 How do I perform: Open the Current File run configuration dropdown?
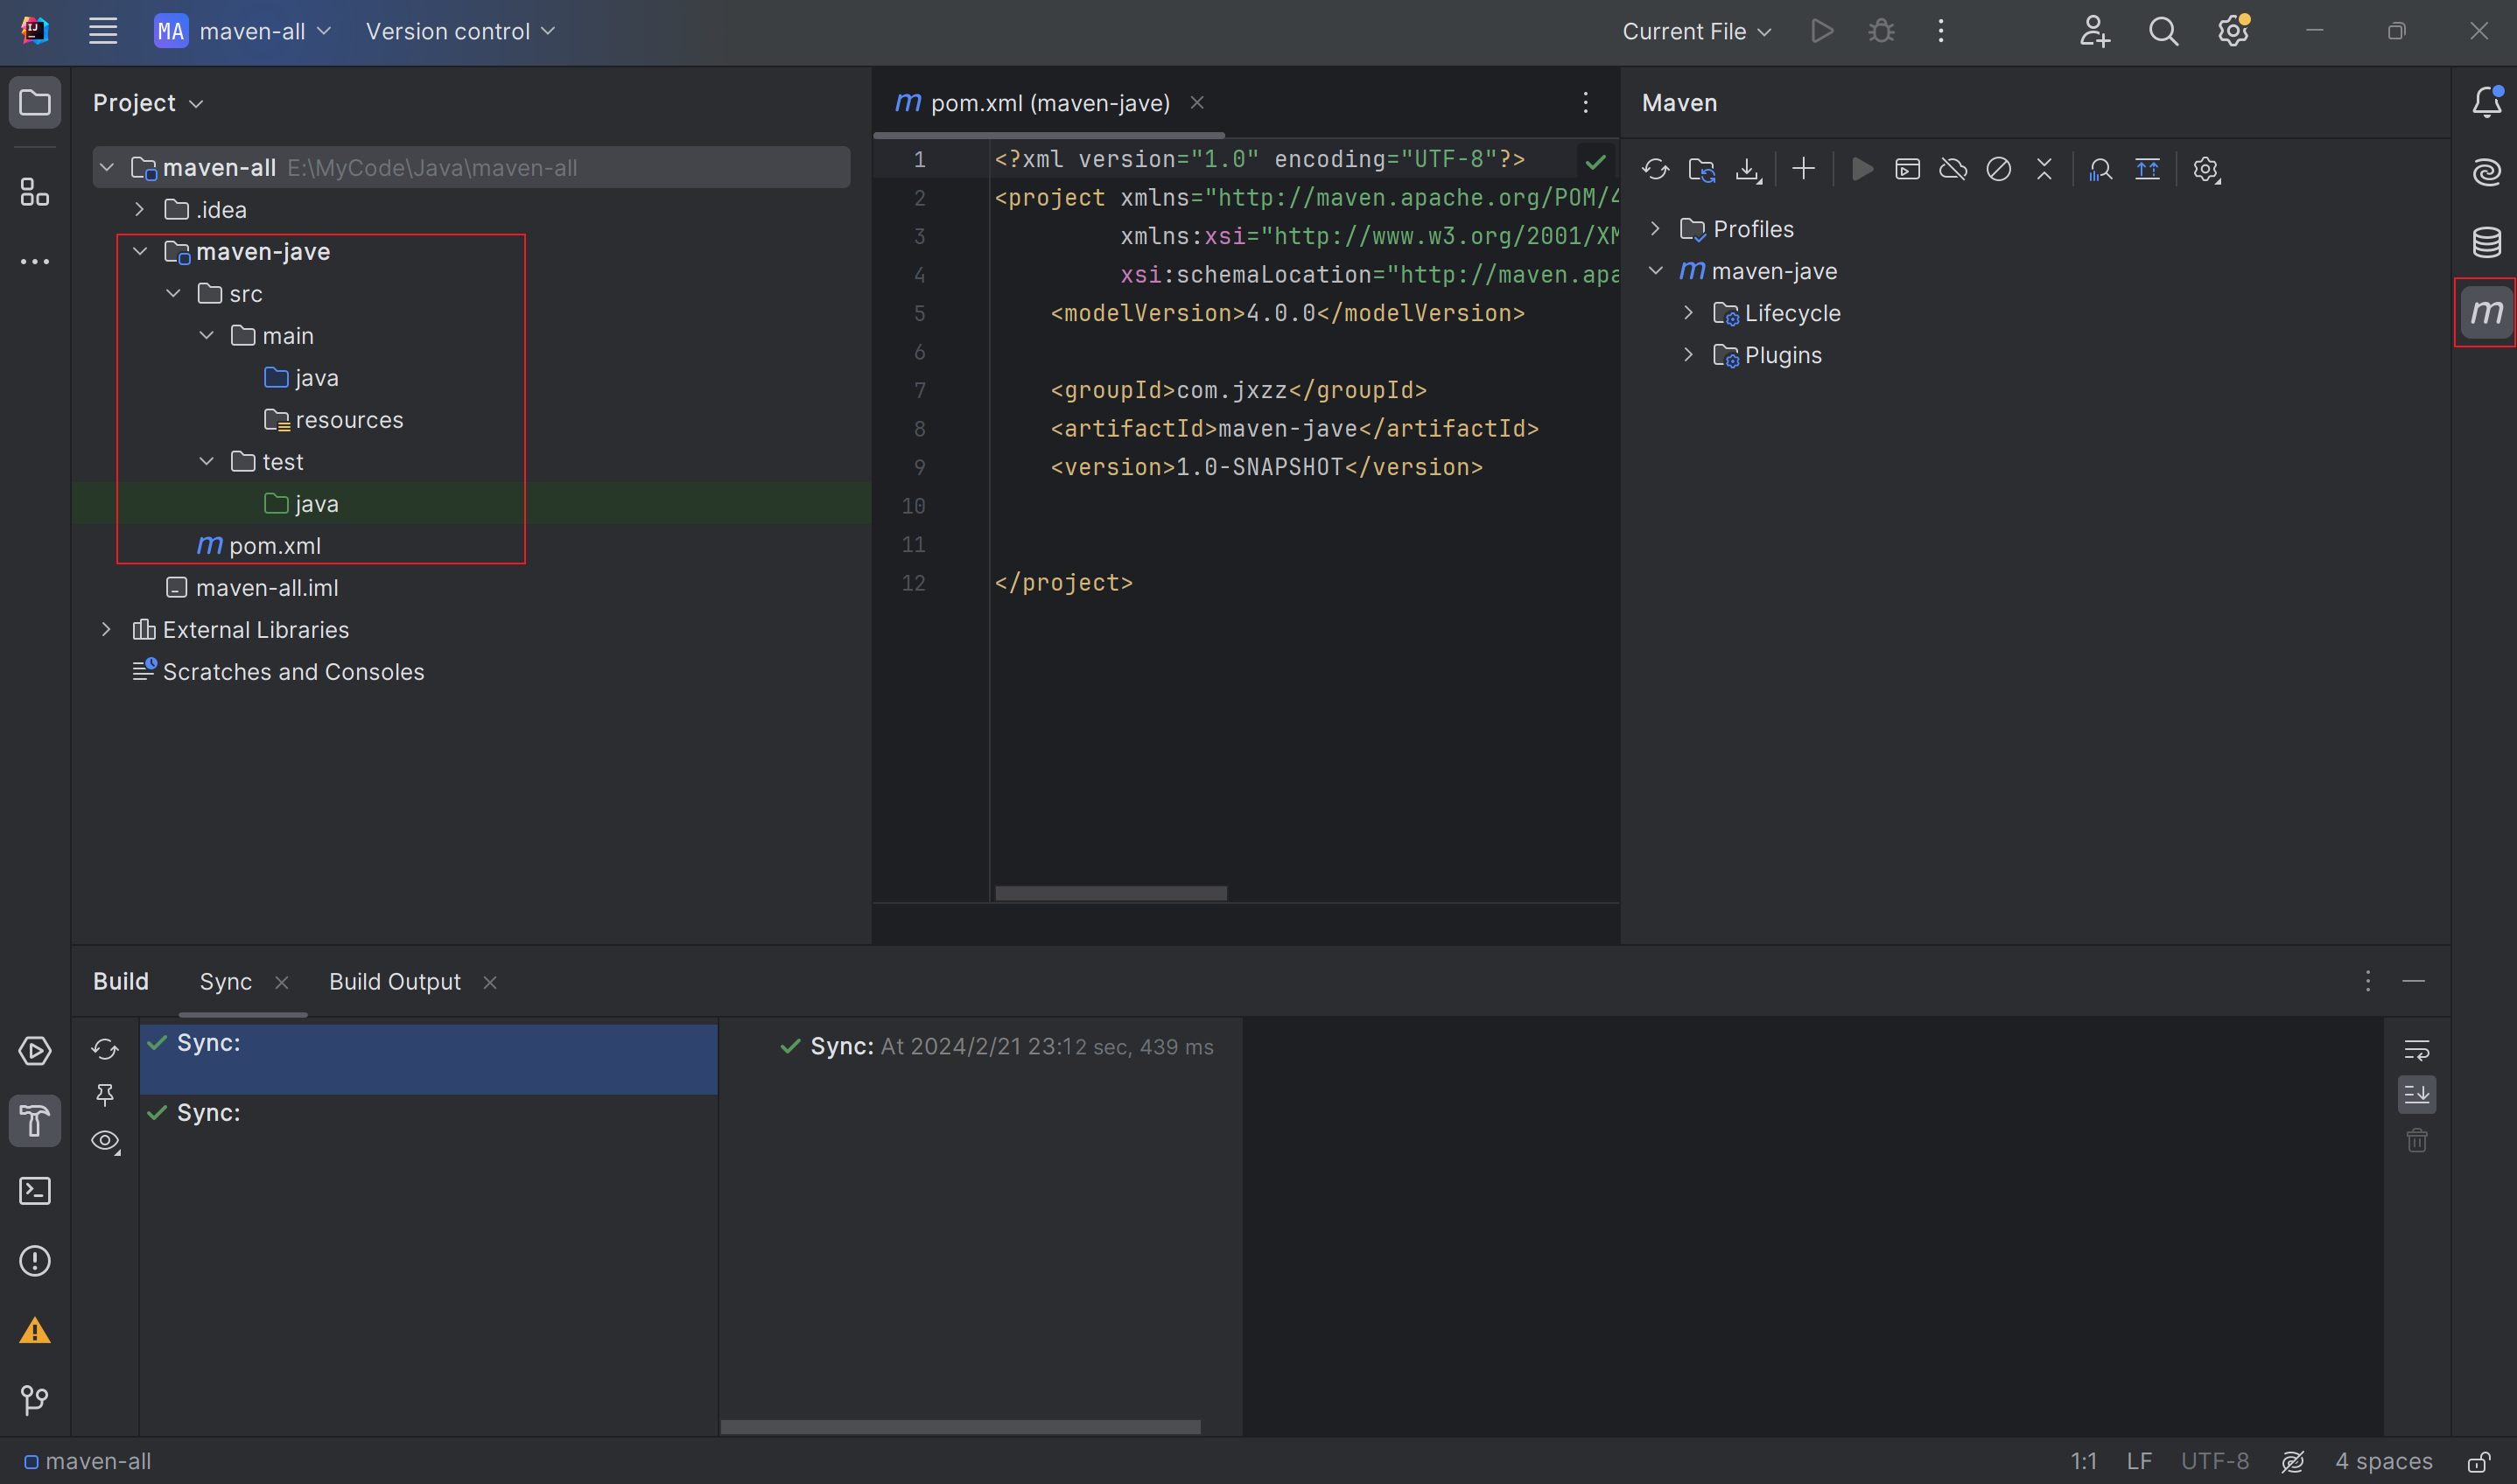(1694, 31)
